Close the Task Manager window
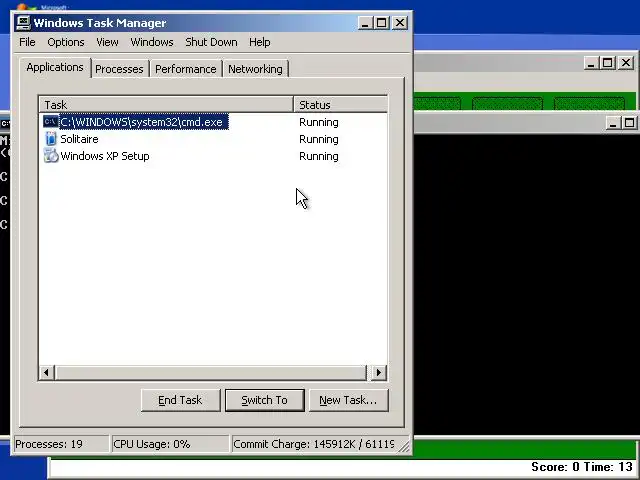This screenshot has height=480, width=640. click(x=400, y=23)
